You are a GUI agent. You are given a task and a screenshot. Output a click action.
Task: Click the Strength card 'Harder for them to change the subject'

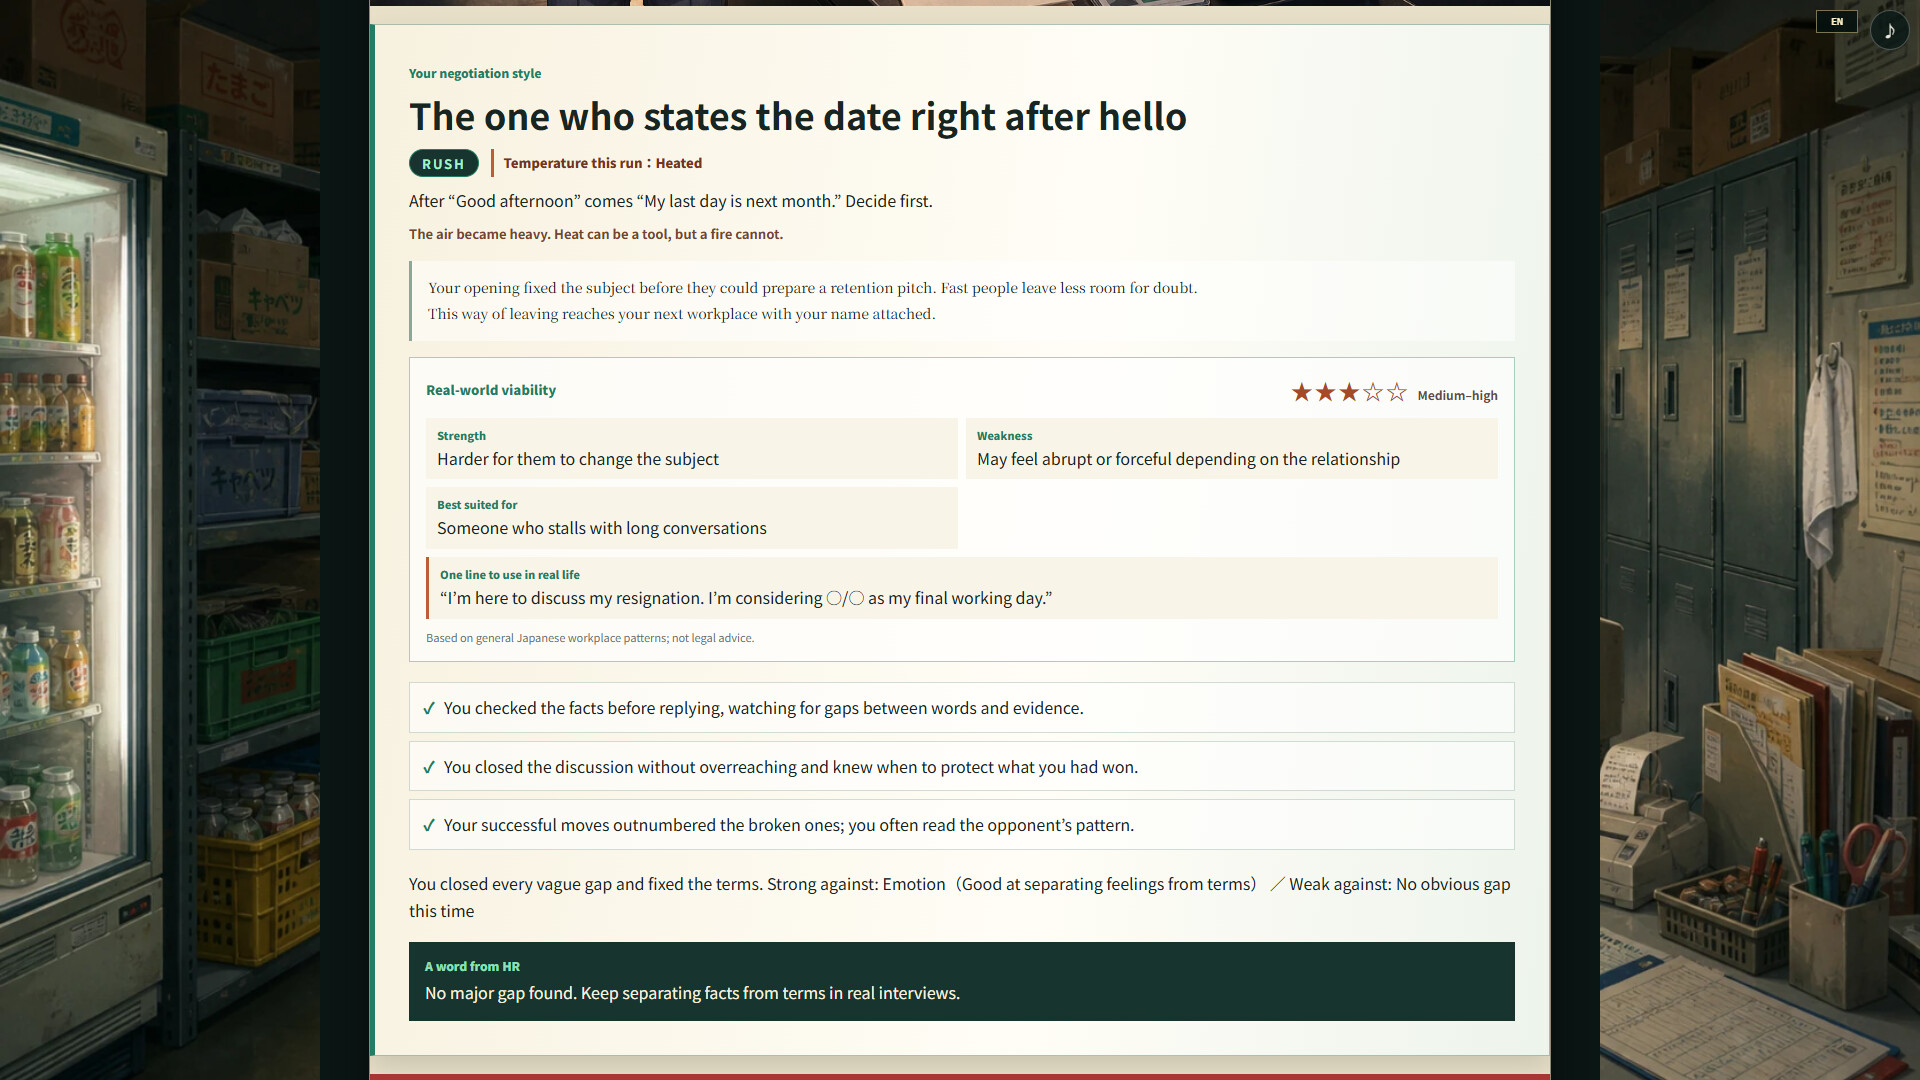[692, 449]
